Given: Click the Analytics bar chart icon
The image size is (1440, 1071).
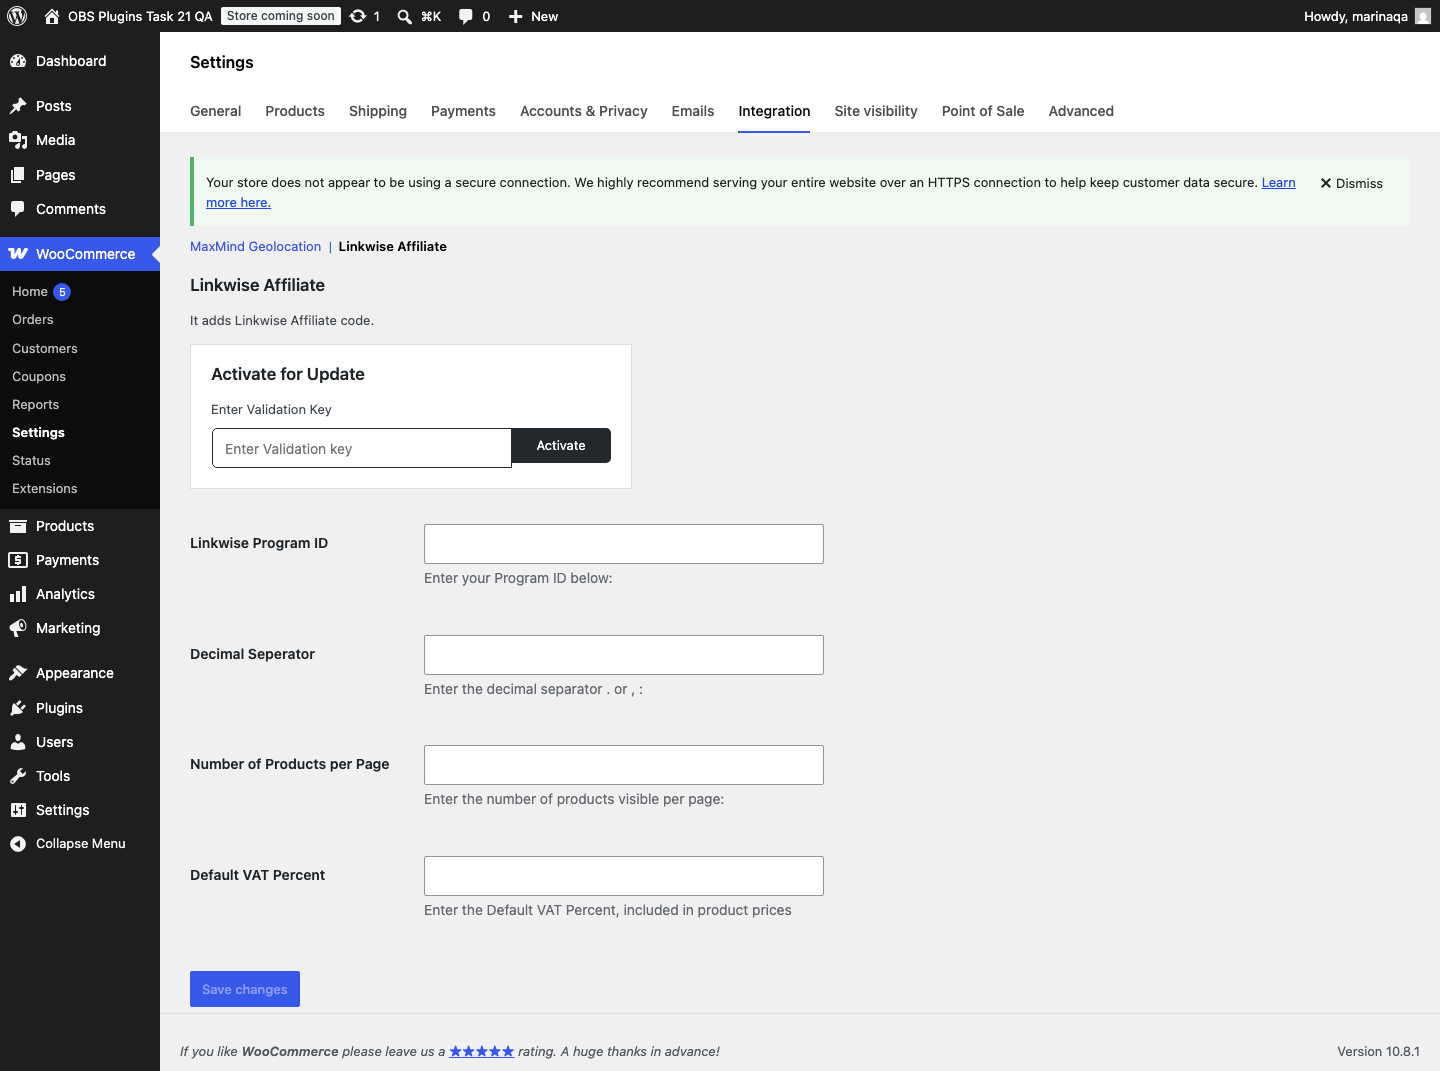Looking at the screenshot, I should (18, 594).
